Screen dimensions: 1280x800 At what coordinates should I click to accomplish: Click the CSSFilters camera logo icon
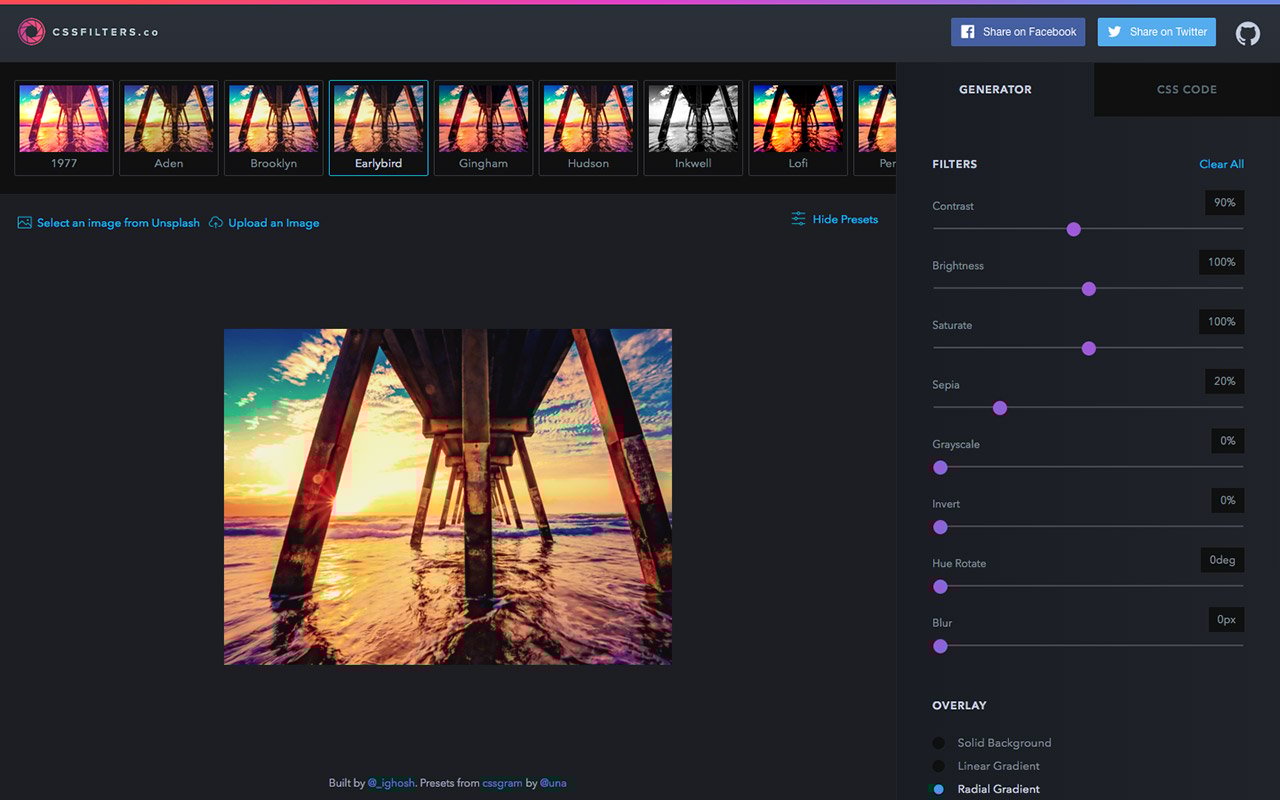point(34,31)
